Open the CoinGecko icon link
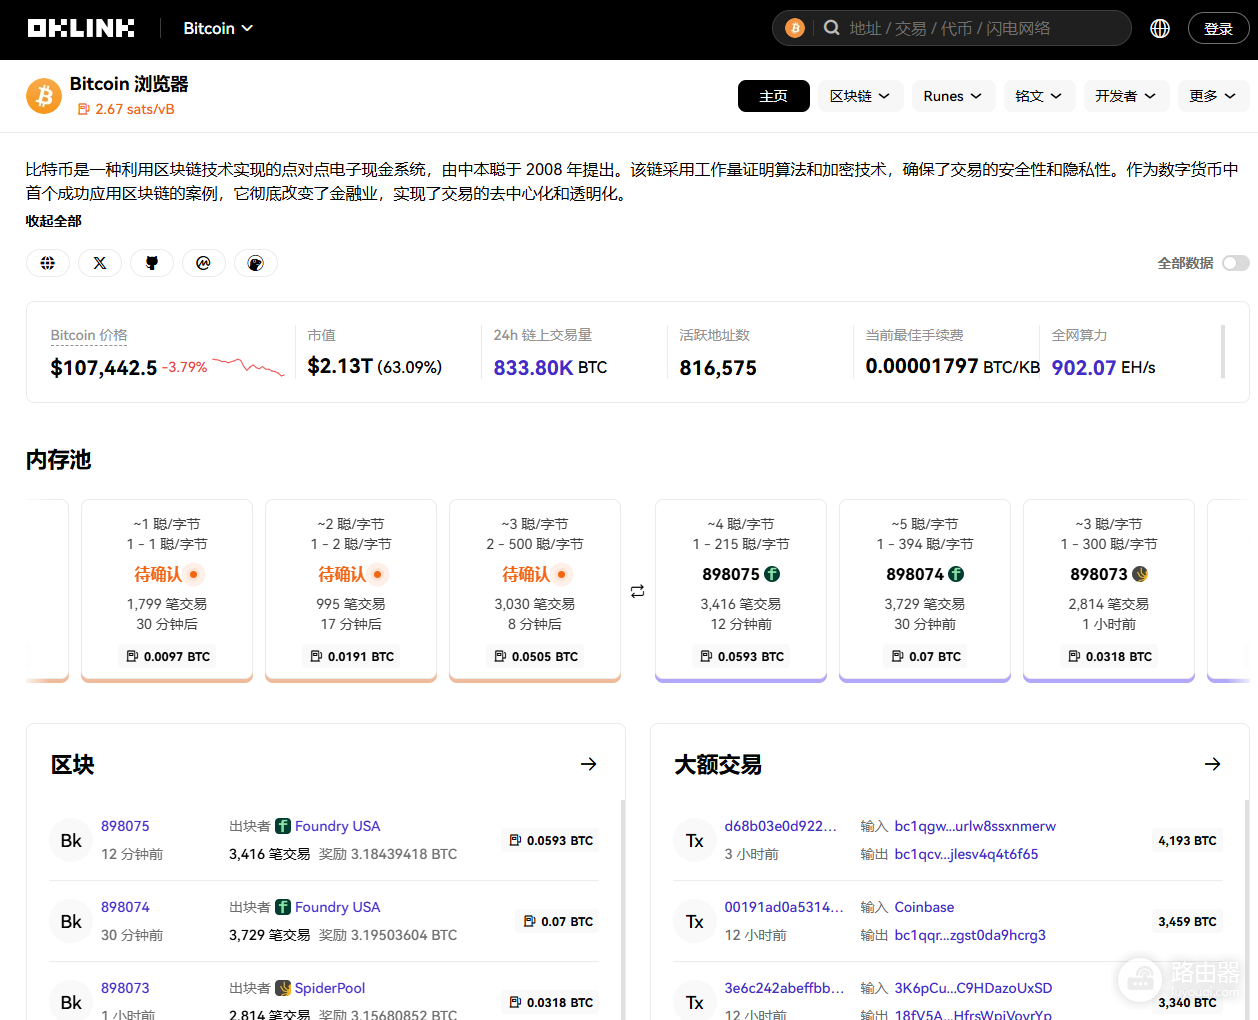 pyautogui.click(x=256, y=263)
